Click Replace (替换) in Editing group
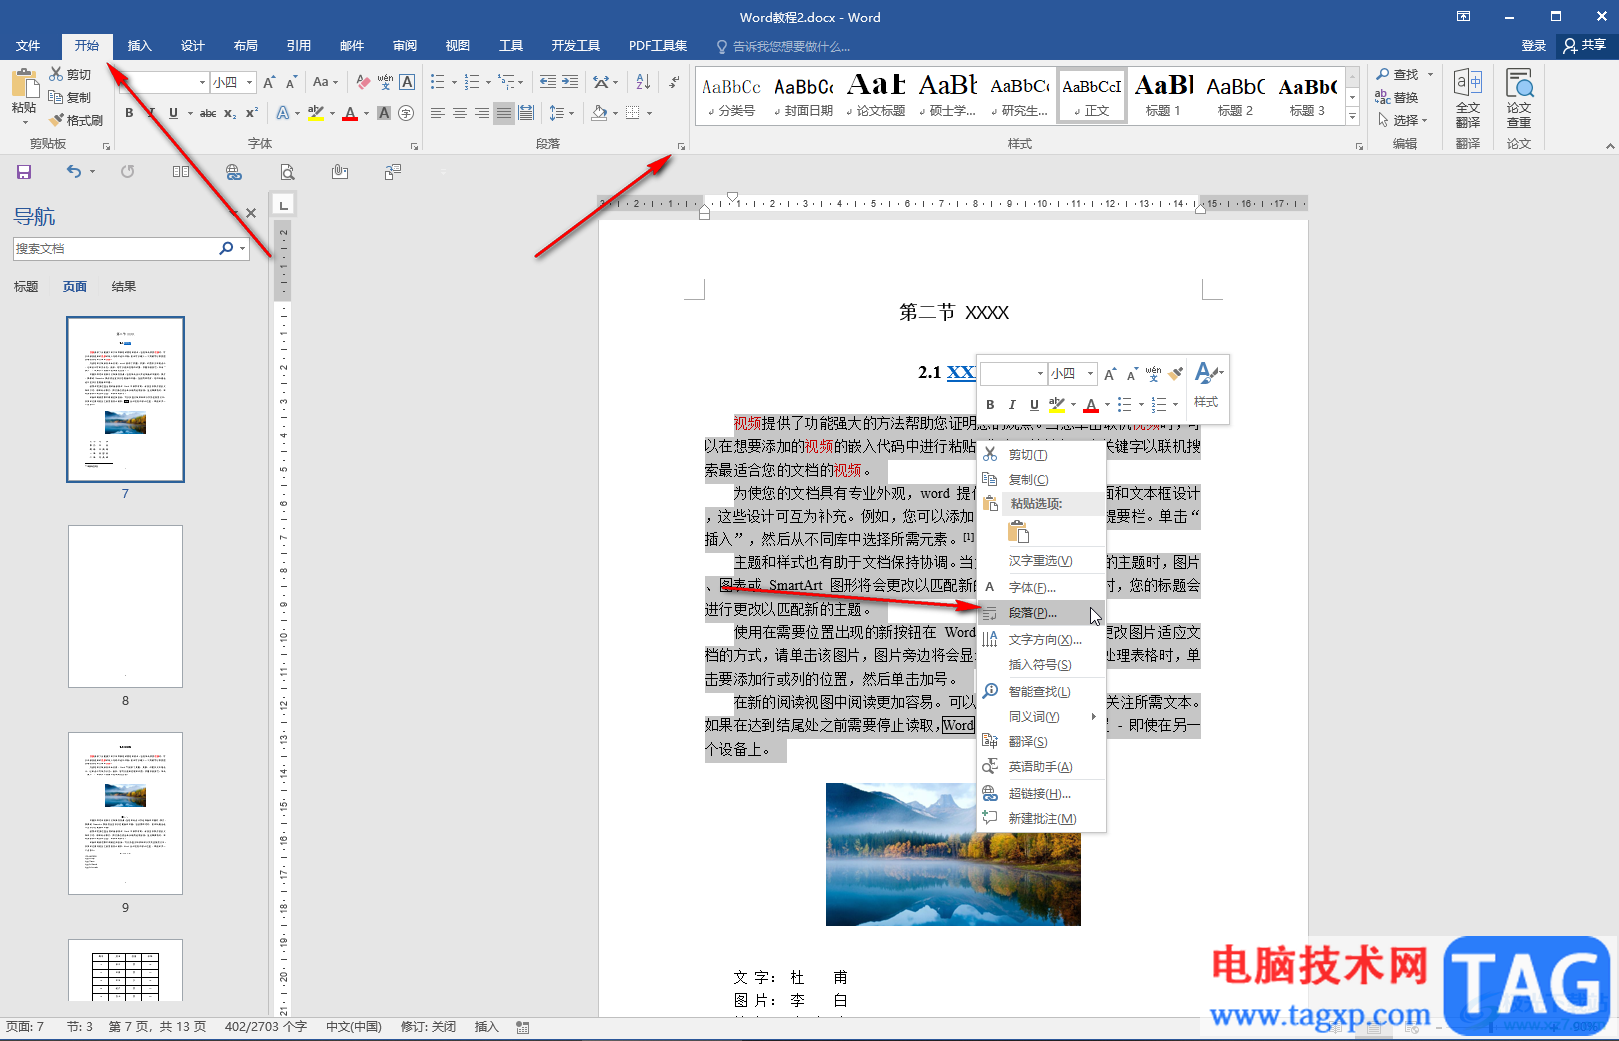 [x=1397, y=97]
